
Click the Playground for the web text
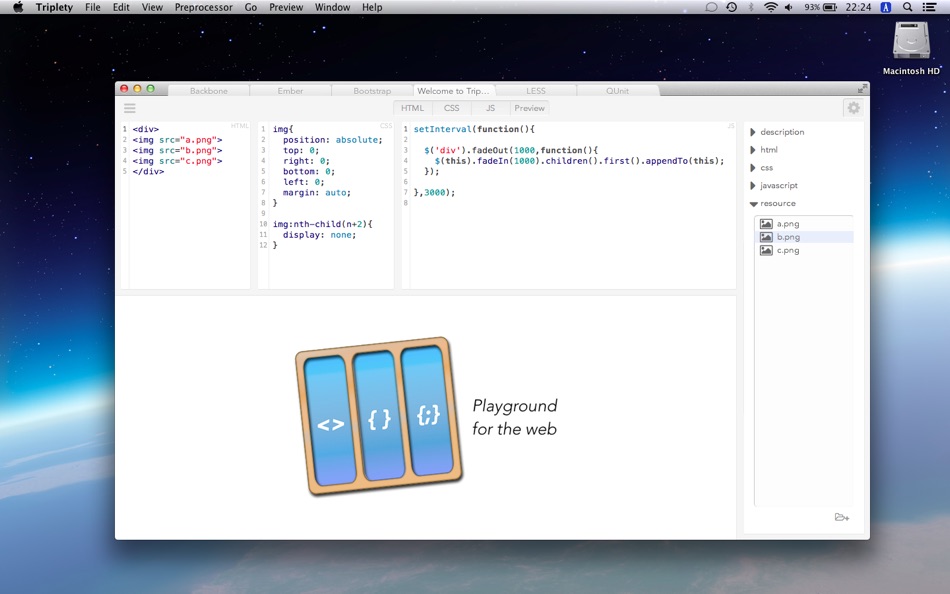514,417
